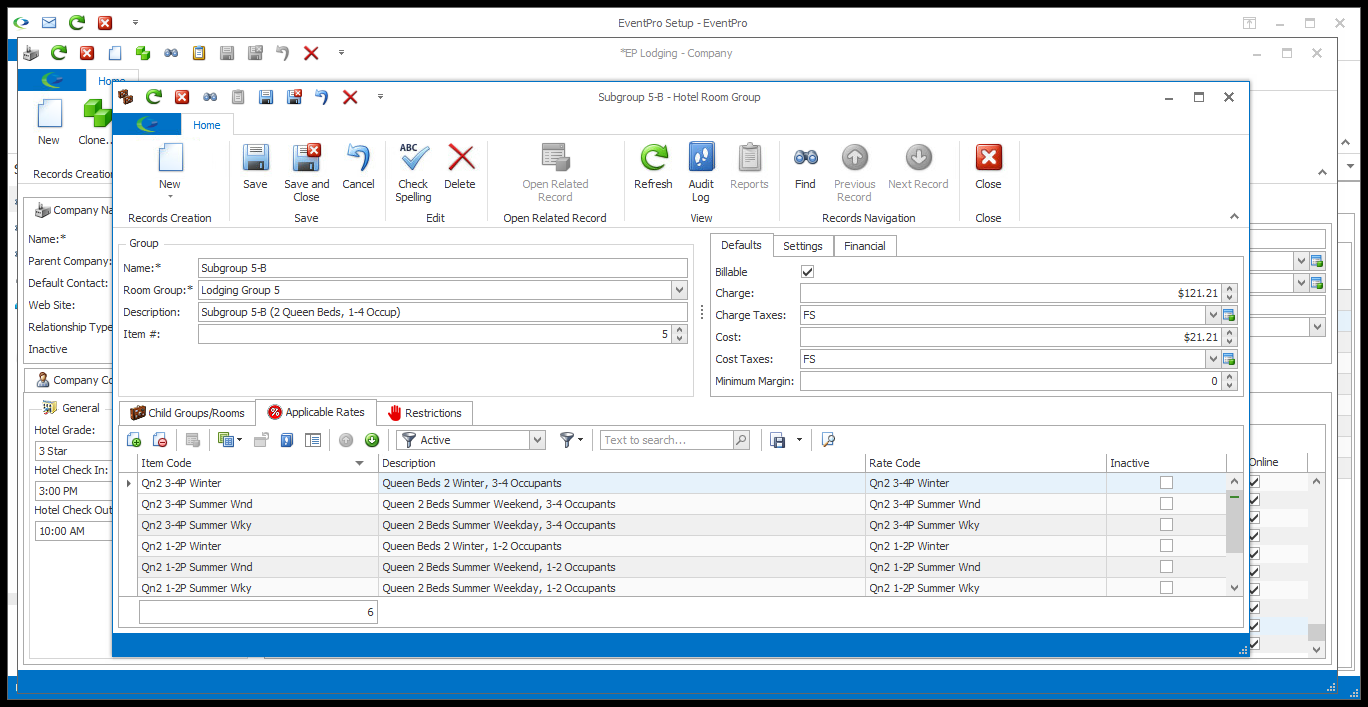
Task: Adjust the Minimum Margin stepper
Action: pos(1230,381)
